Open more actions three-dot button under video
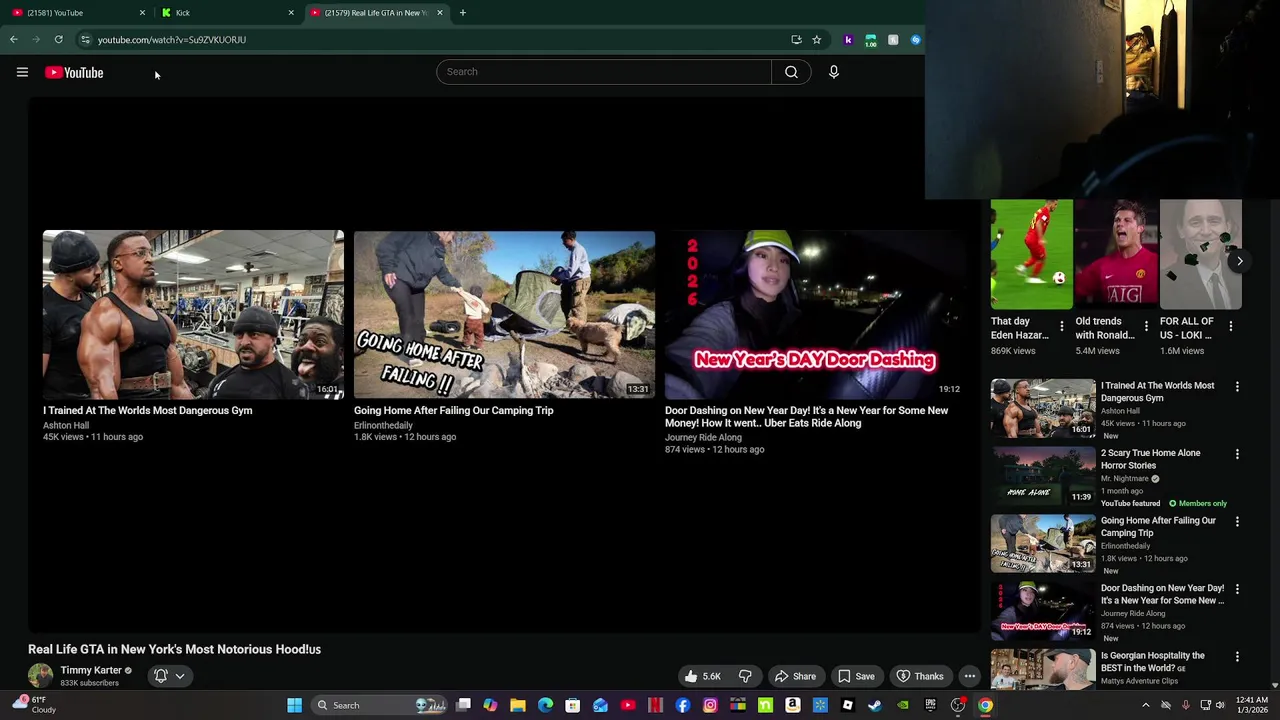 (969, 676)
